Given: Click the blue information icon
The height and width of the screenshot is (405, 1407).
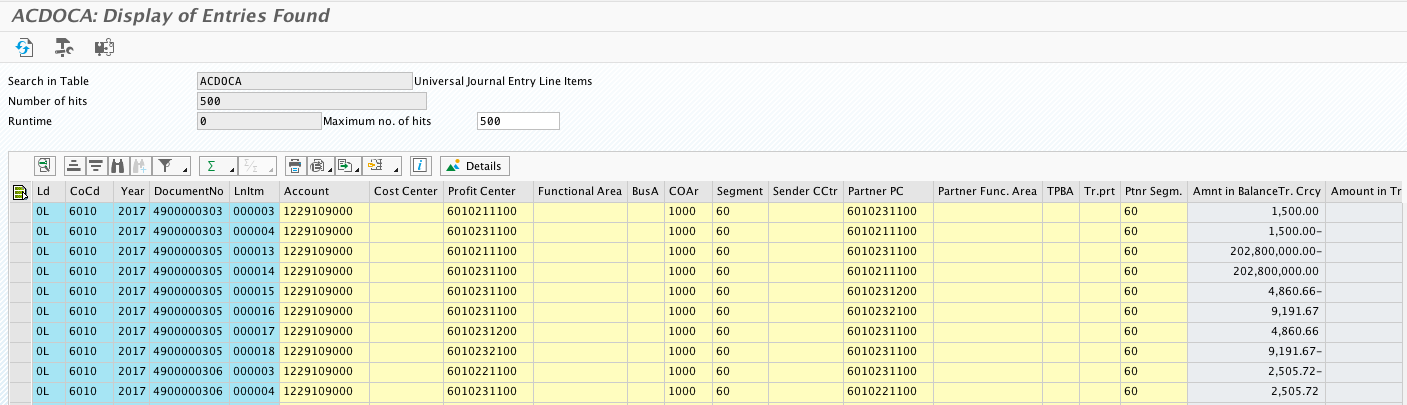Looking at the screenshot, I should 421,166.
